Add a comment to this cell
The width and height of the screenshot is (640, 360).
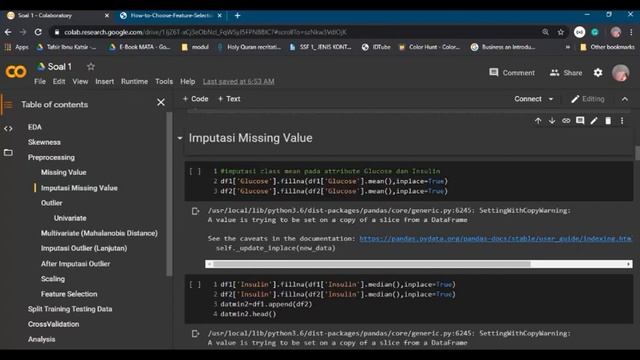point(580,121)
